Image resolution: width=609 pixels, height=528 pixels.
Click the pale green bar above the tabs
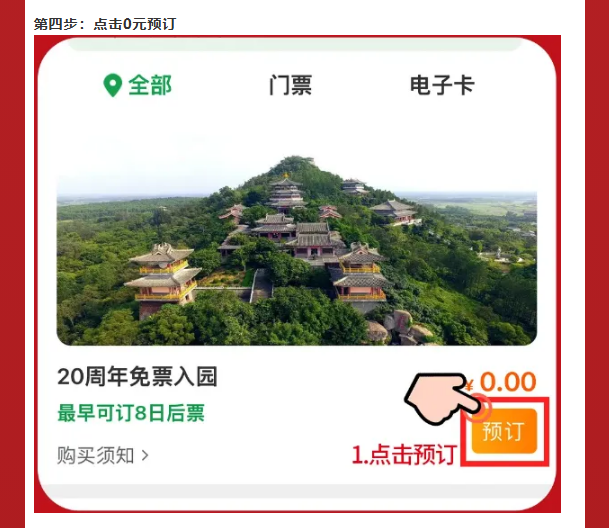(x=295, y=44)
